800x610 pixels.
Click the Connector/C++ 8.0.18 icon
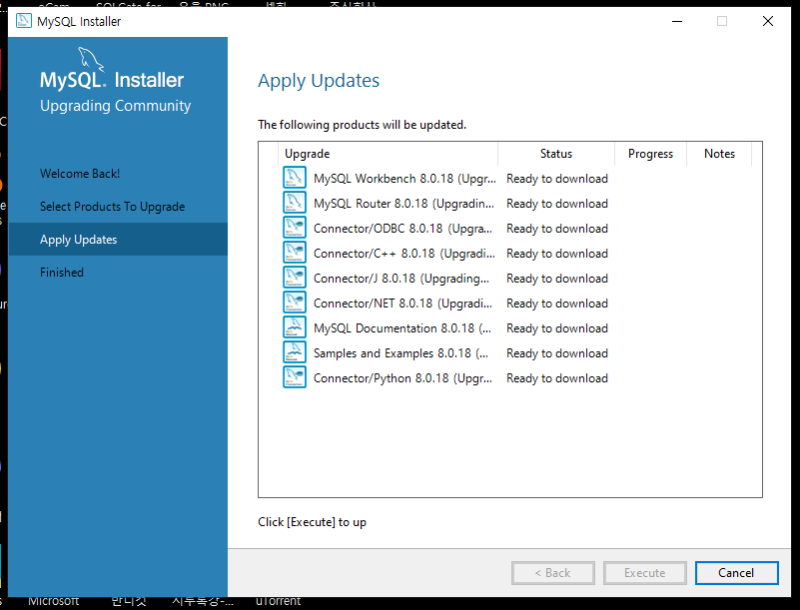(x=294, y=252)
